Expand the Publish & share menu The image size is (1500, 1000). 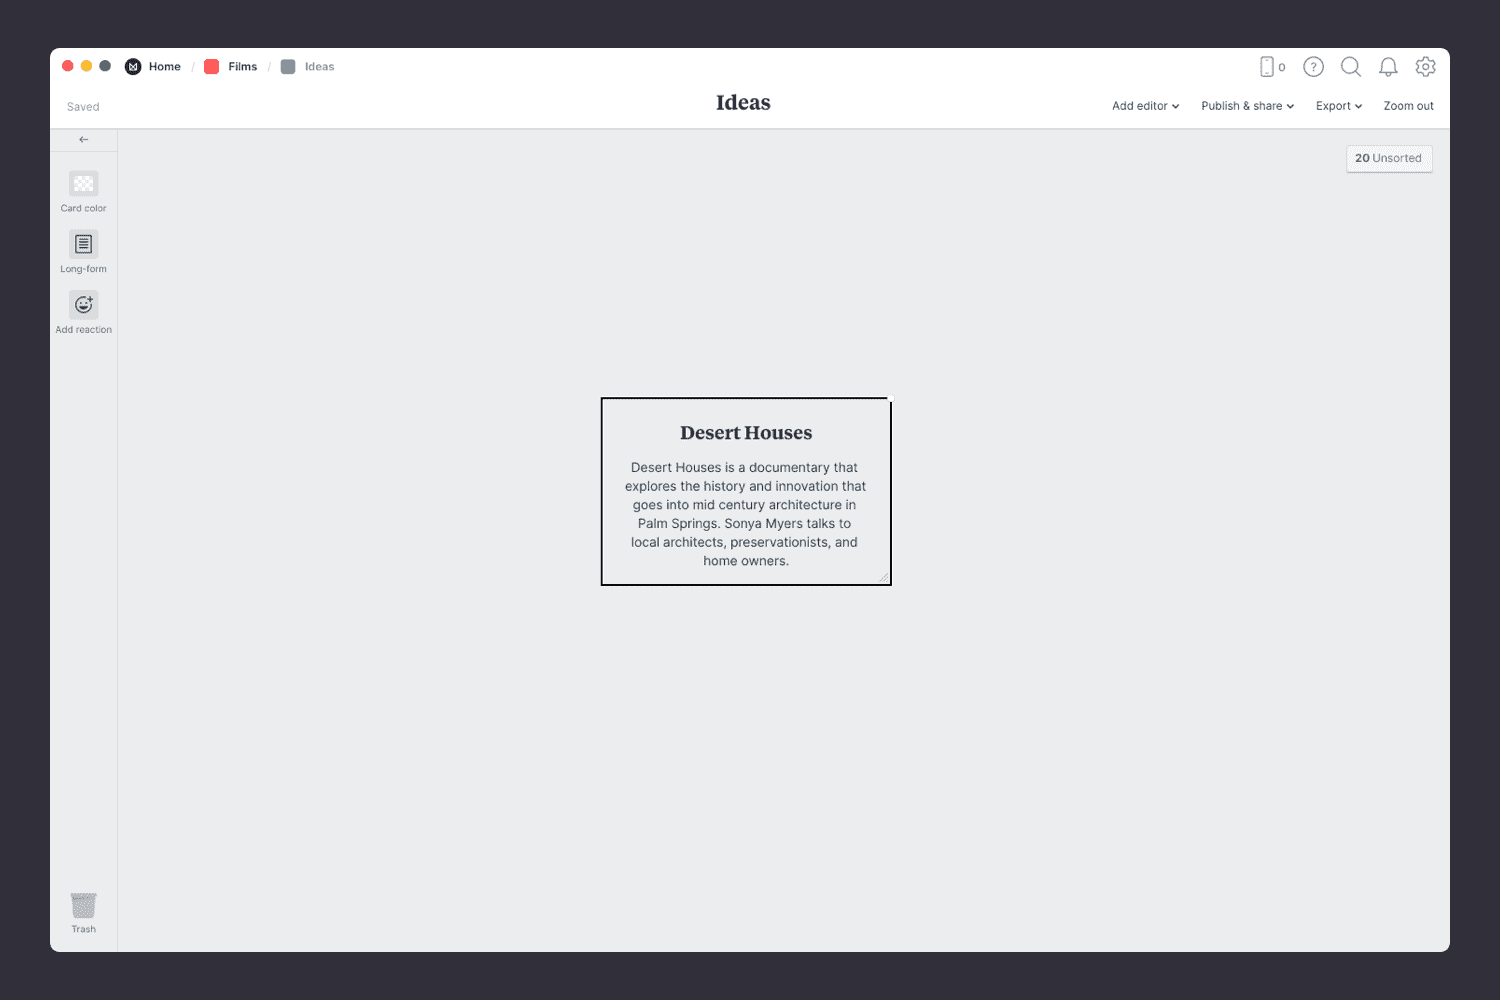pyautogui.click(x=1247, y=106)
